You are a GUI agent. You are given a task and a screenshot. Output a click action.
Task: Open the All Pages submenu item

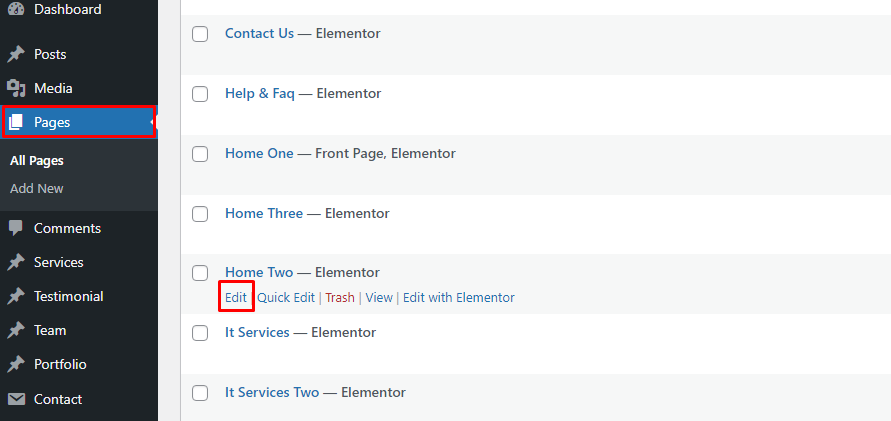[x=37, y=161]
